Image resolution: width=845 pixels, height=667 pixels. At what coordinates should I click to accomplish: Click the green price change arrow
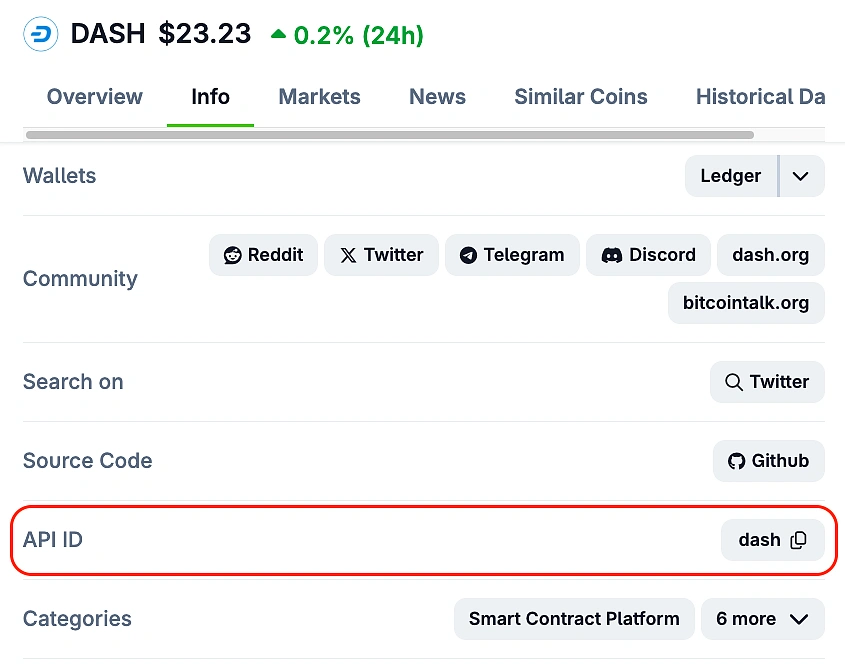pos(279,31)
